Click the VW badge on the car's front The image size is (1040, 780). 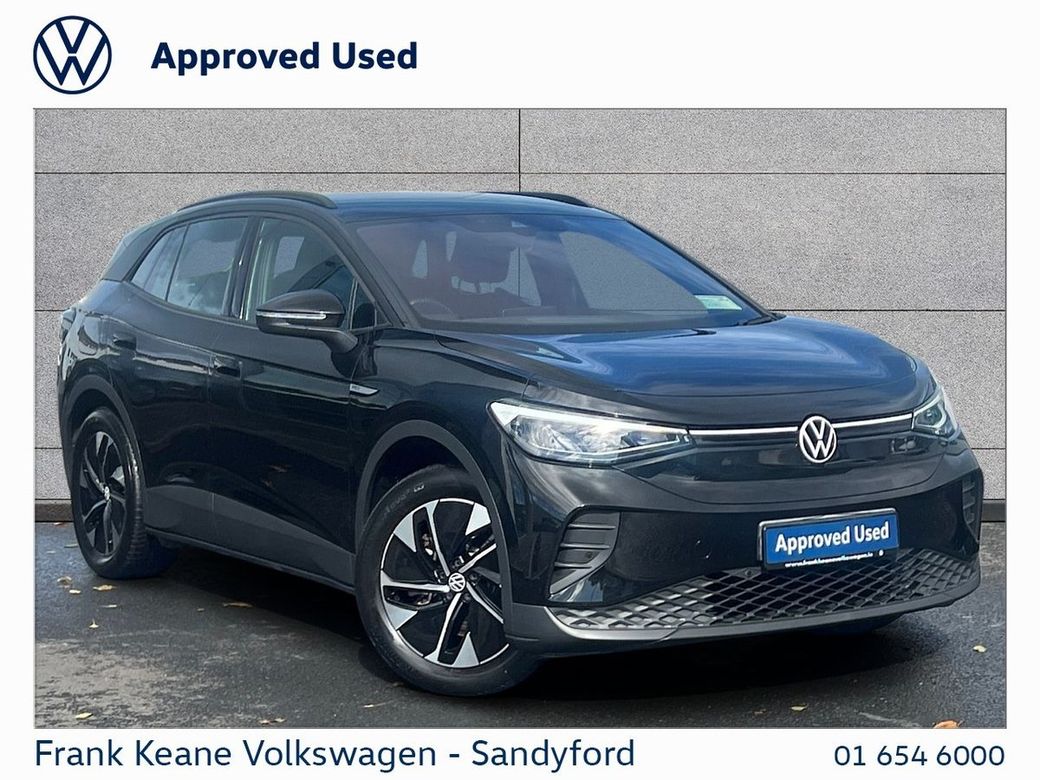tap(817, 438)
